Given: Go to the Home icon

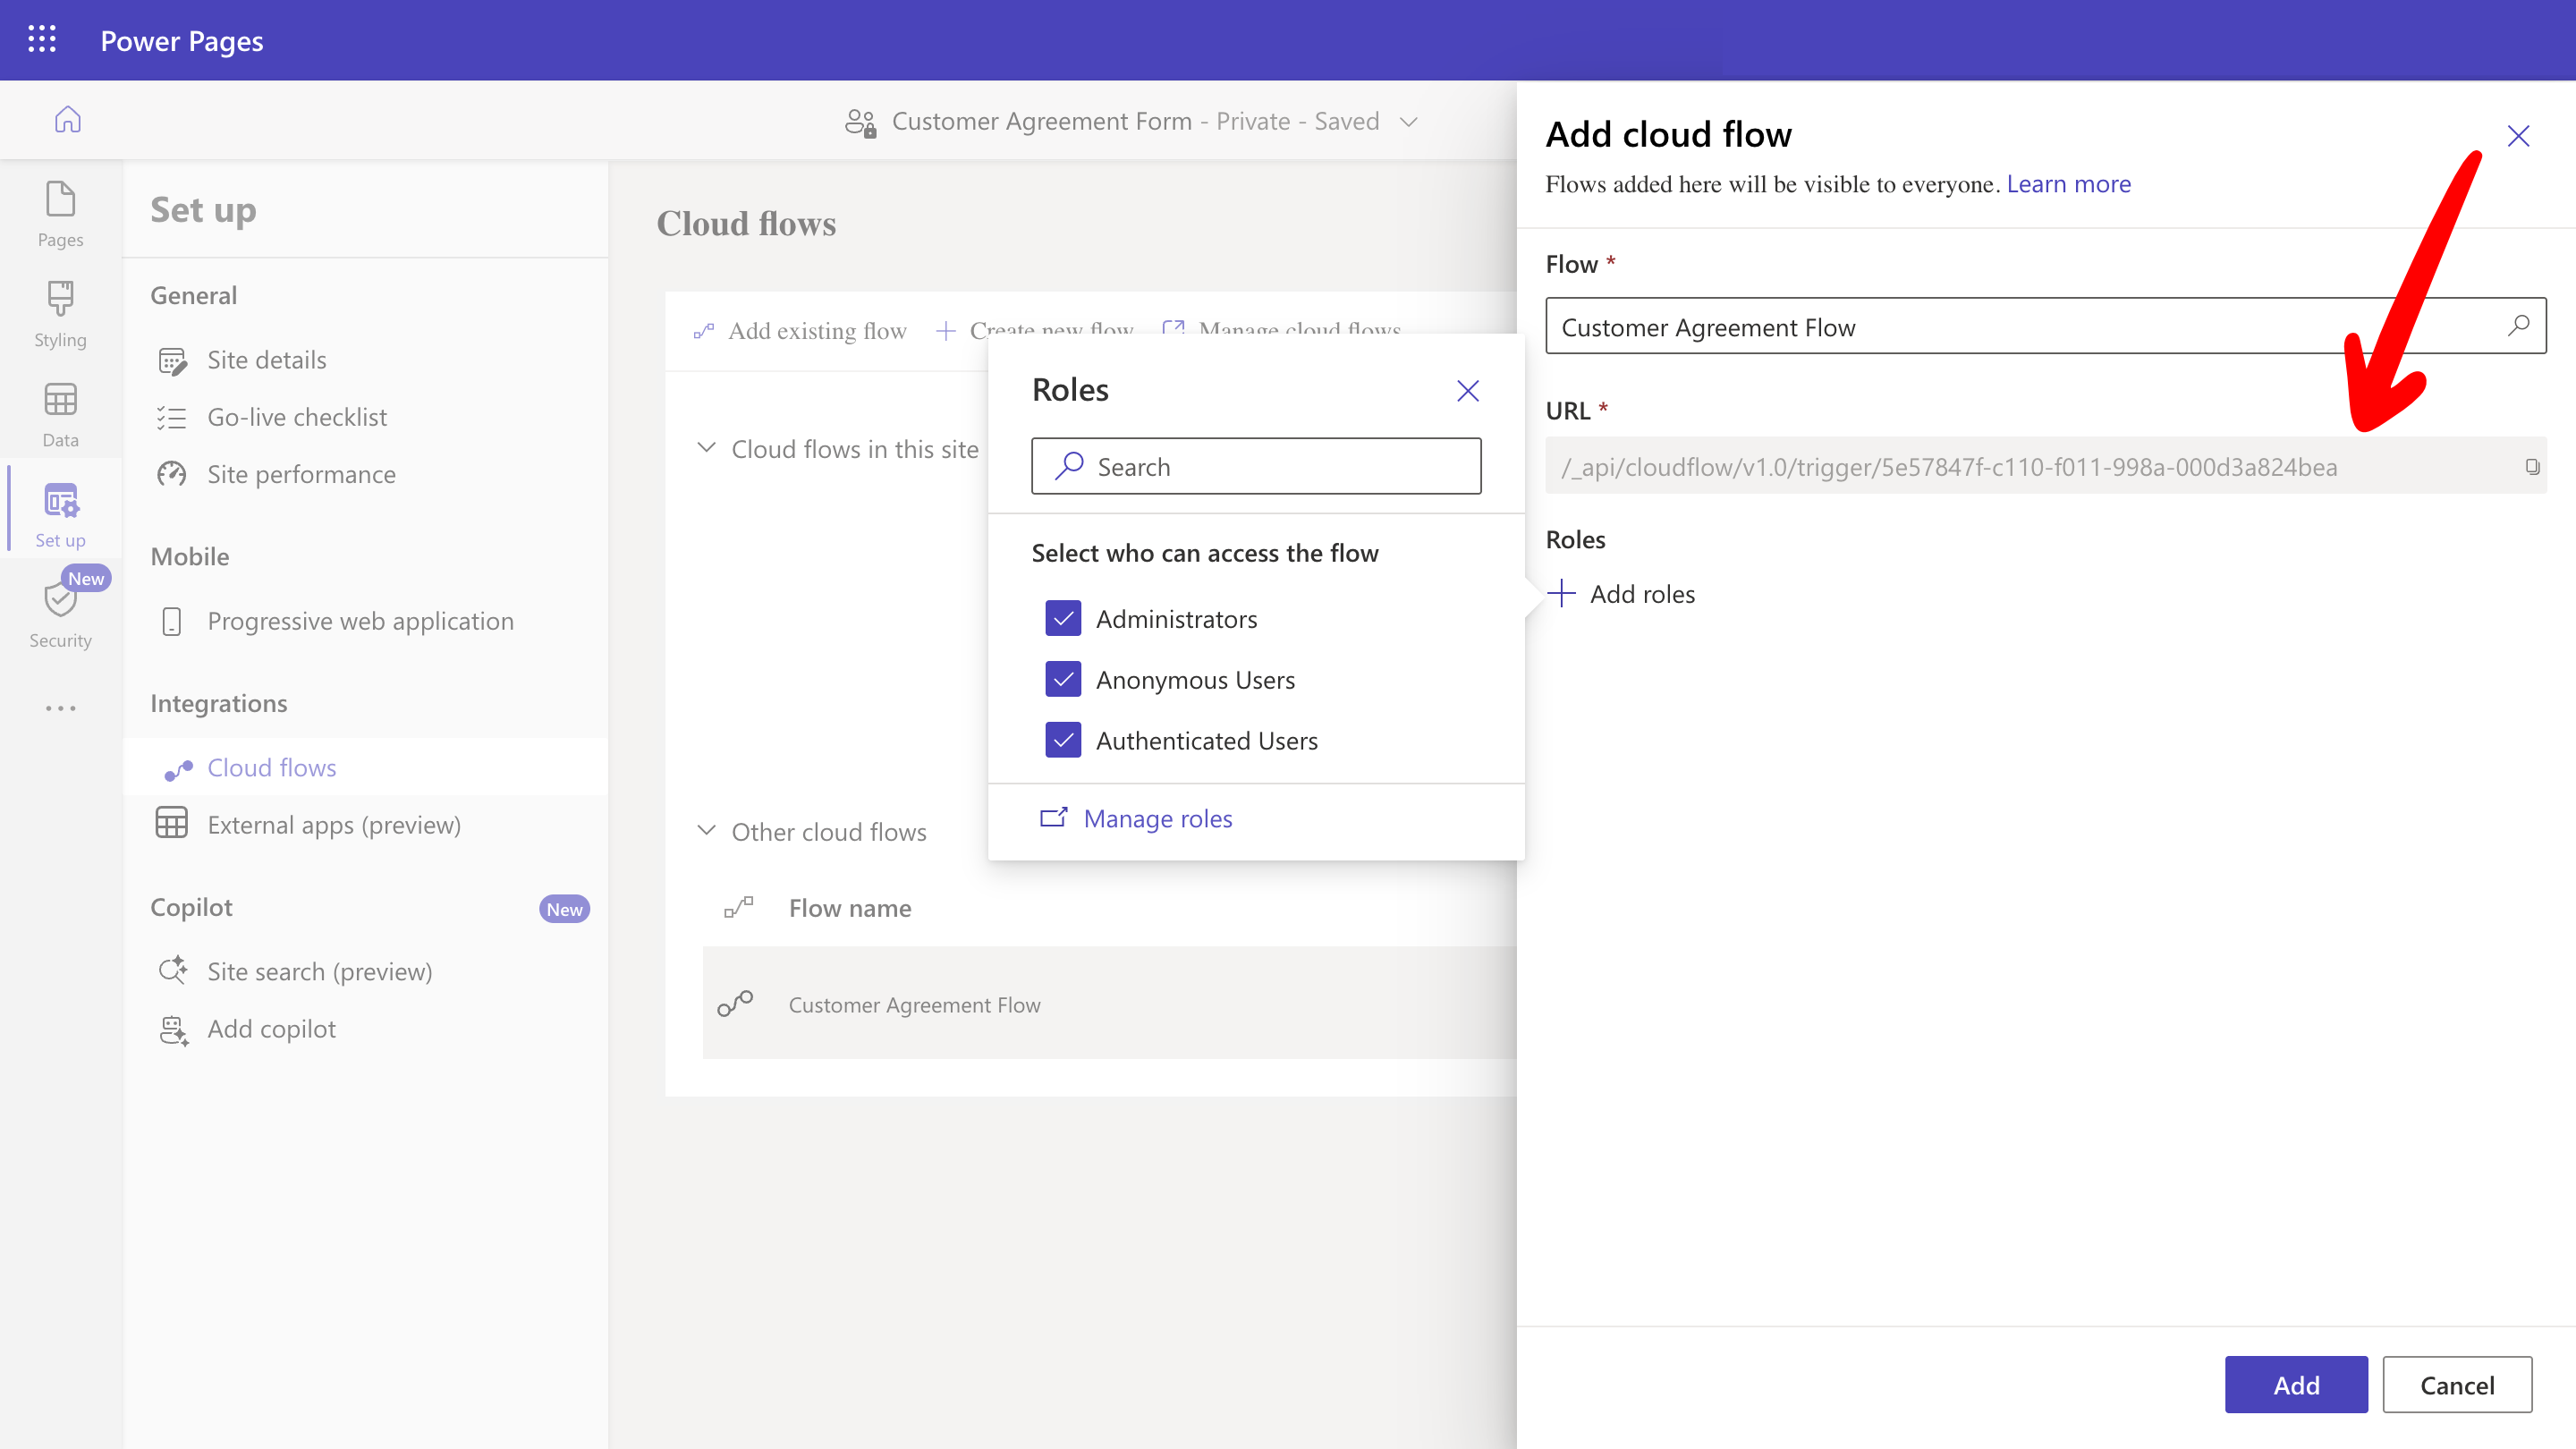Looking at the screenshot, I should pyautogui.click(x=67, y=120).
